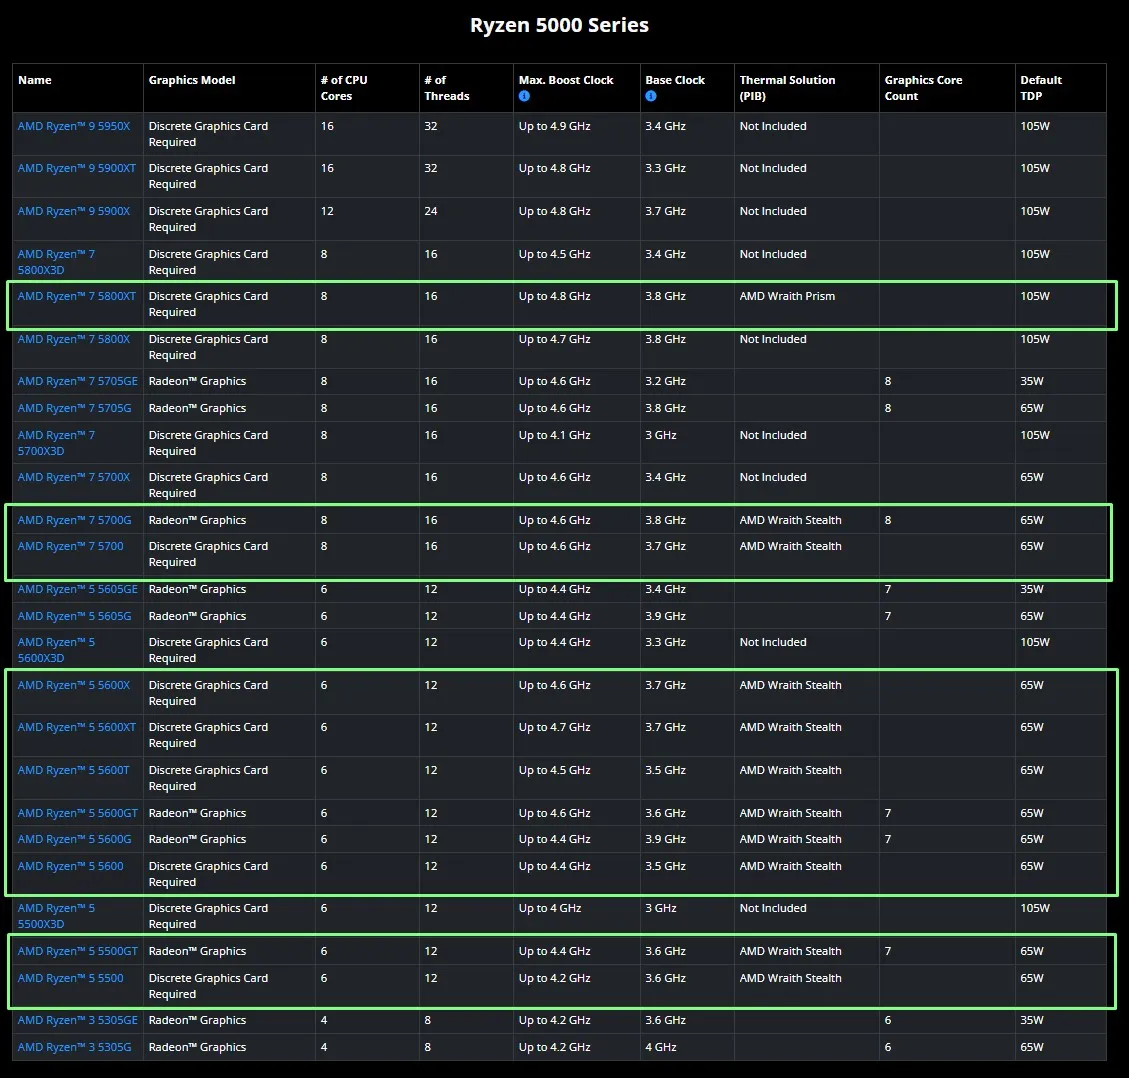Open the AMD Ryzen 3 5305GE link

[78, 1020]
